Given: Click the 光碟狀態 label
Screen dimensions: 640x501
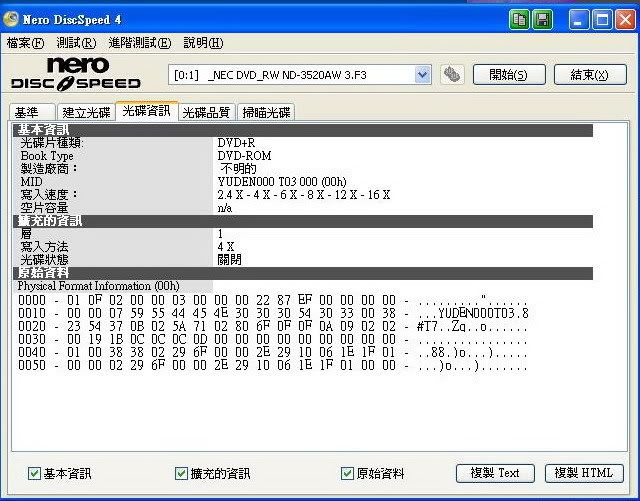Looking at the screenshot, I should pyautogui.click(x=44, y=260).
